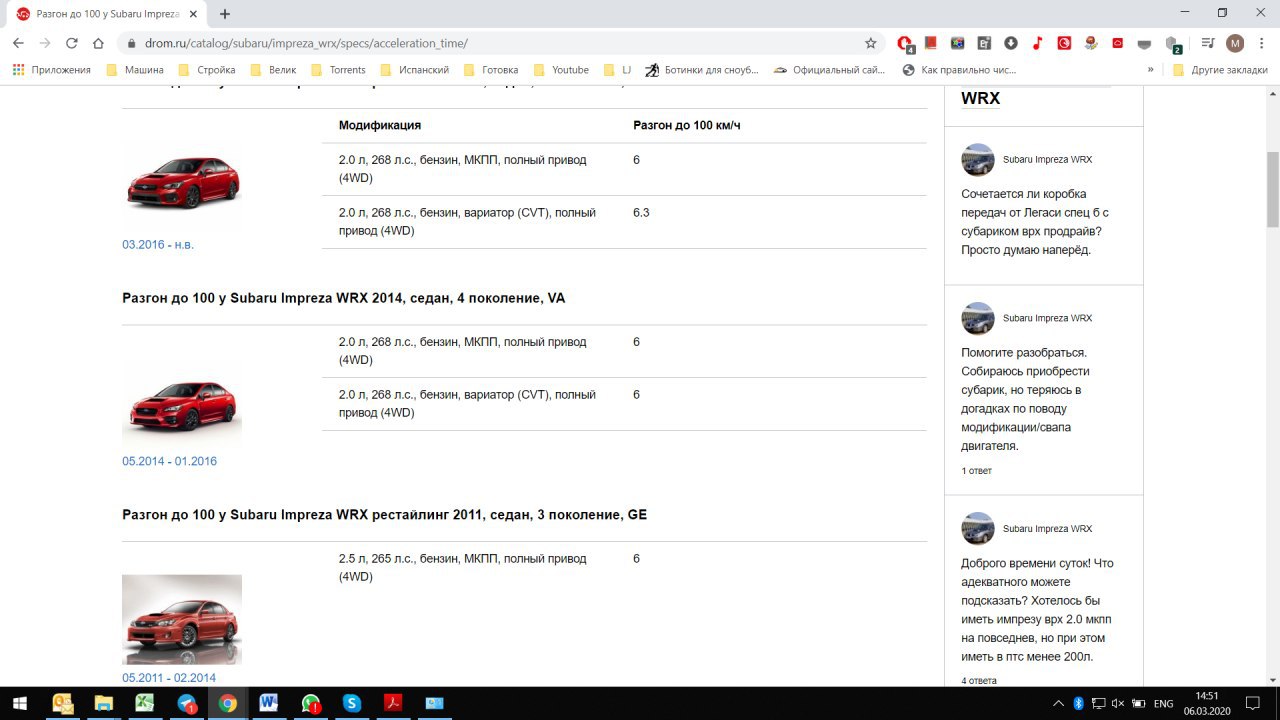Open the Готовка bookmarks folder
Viewport: 1280px width, 720px height.
click(x=491, y=70)
